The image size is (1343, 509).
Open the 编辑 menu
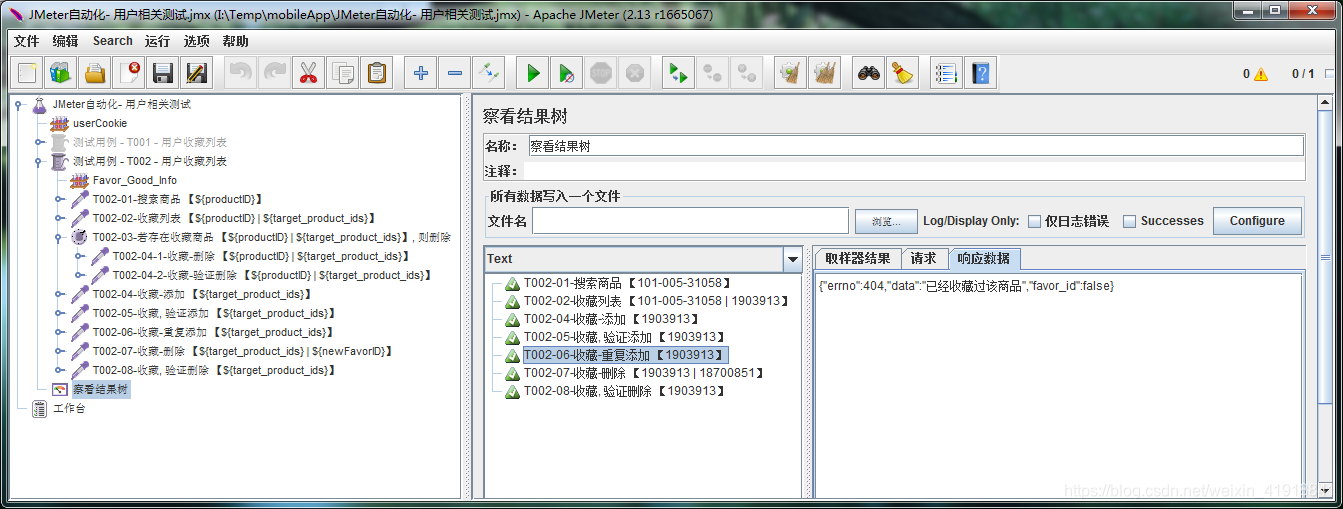coord(65,41)
